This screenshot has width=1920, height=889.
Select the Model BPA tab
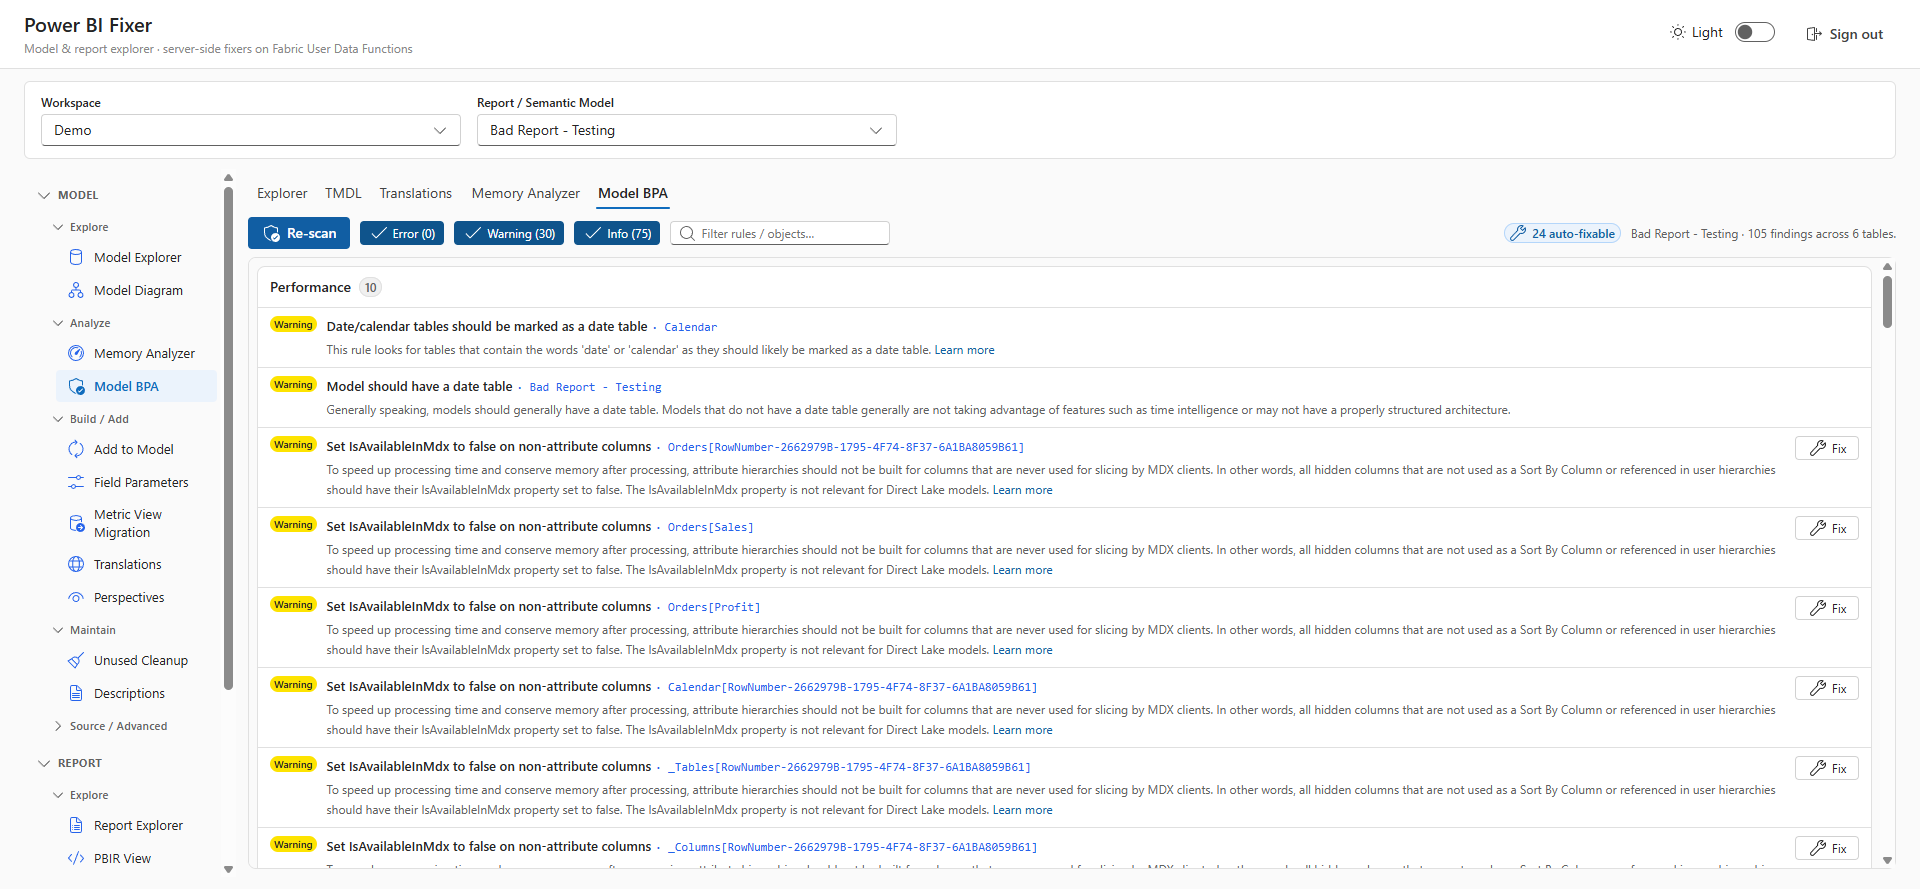pos(633,194)
